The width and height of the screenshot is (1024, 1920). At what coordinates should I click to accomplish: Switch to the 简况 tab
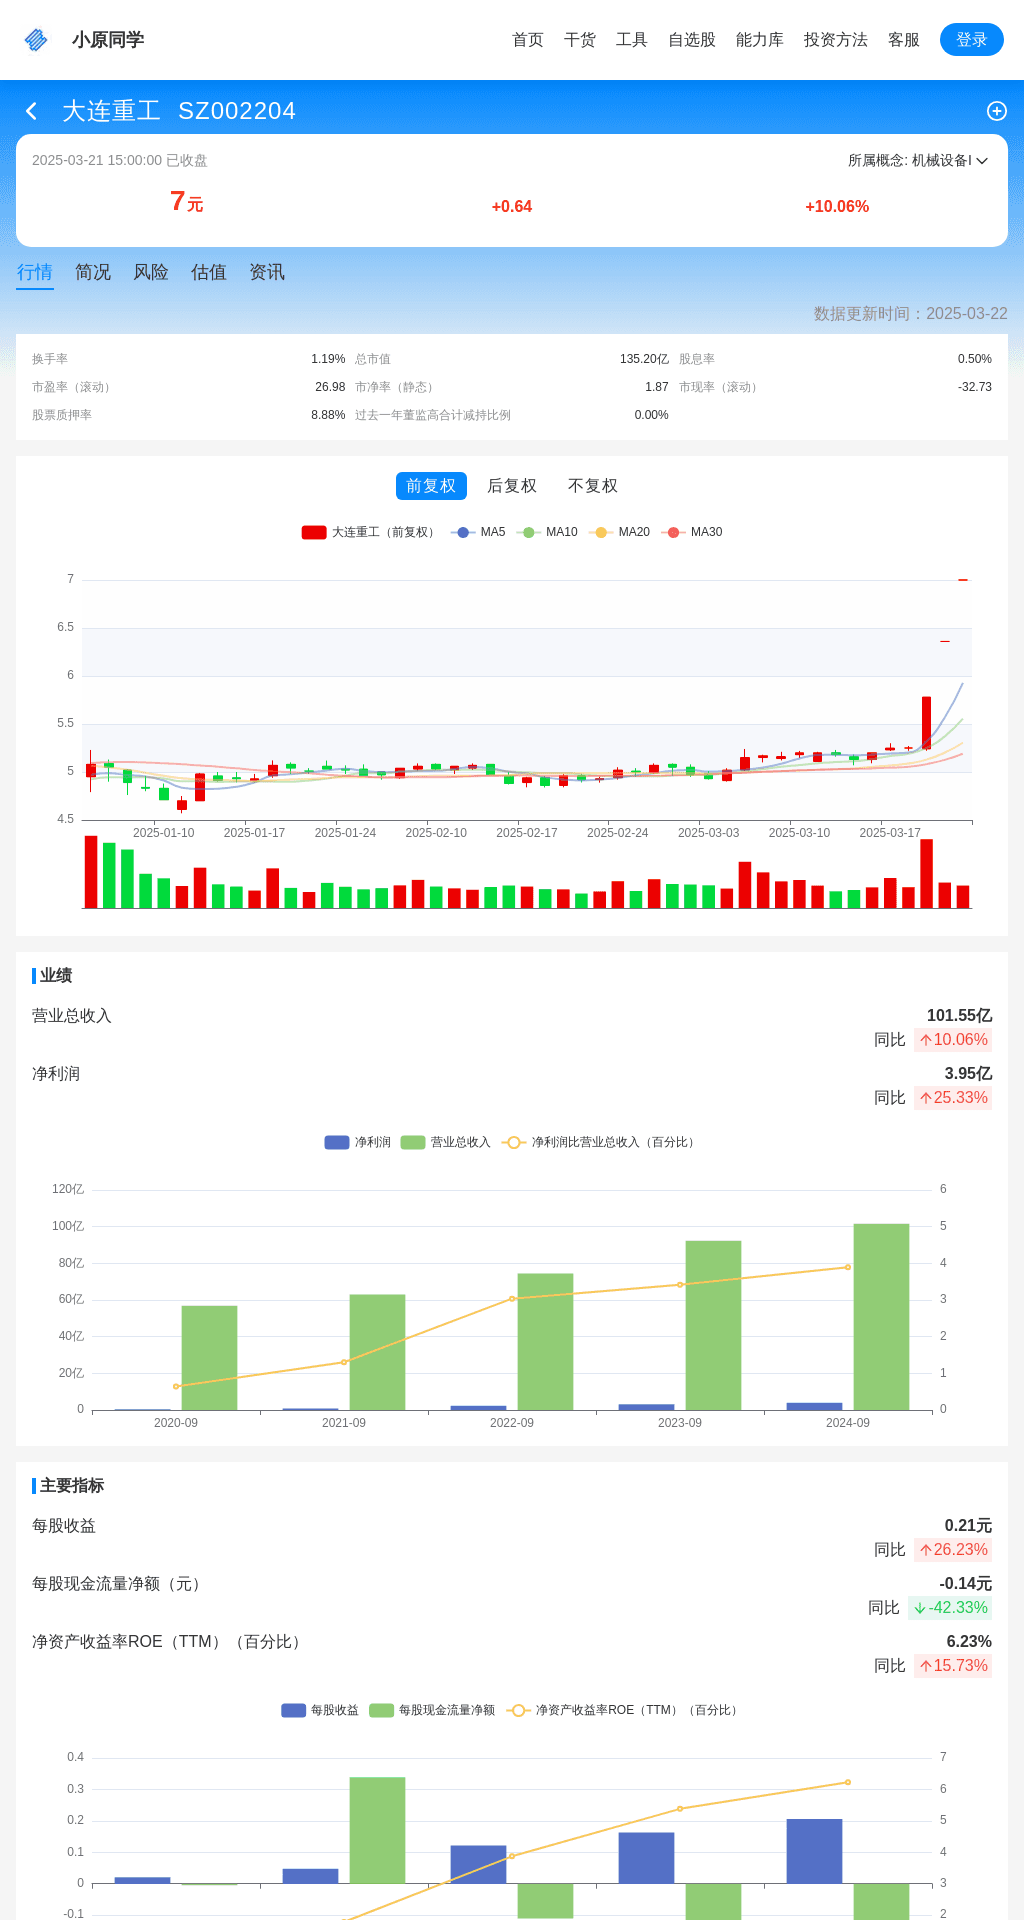point(93,272)
